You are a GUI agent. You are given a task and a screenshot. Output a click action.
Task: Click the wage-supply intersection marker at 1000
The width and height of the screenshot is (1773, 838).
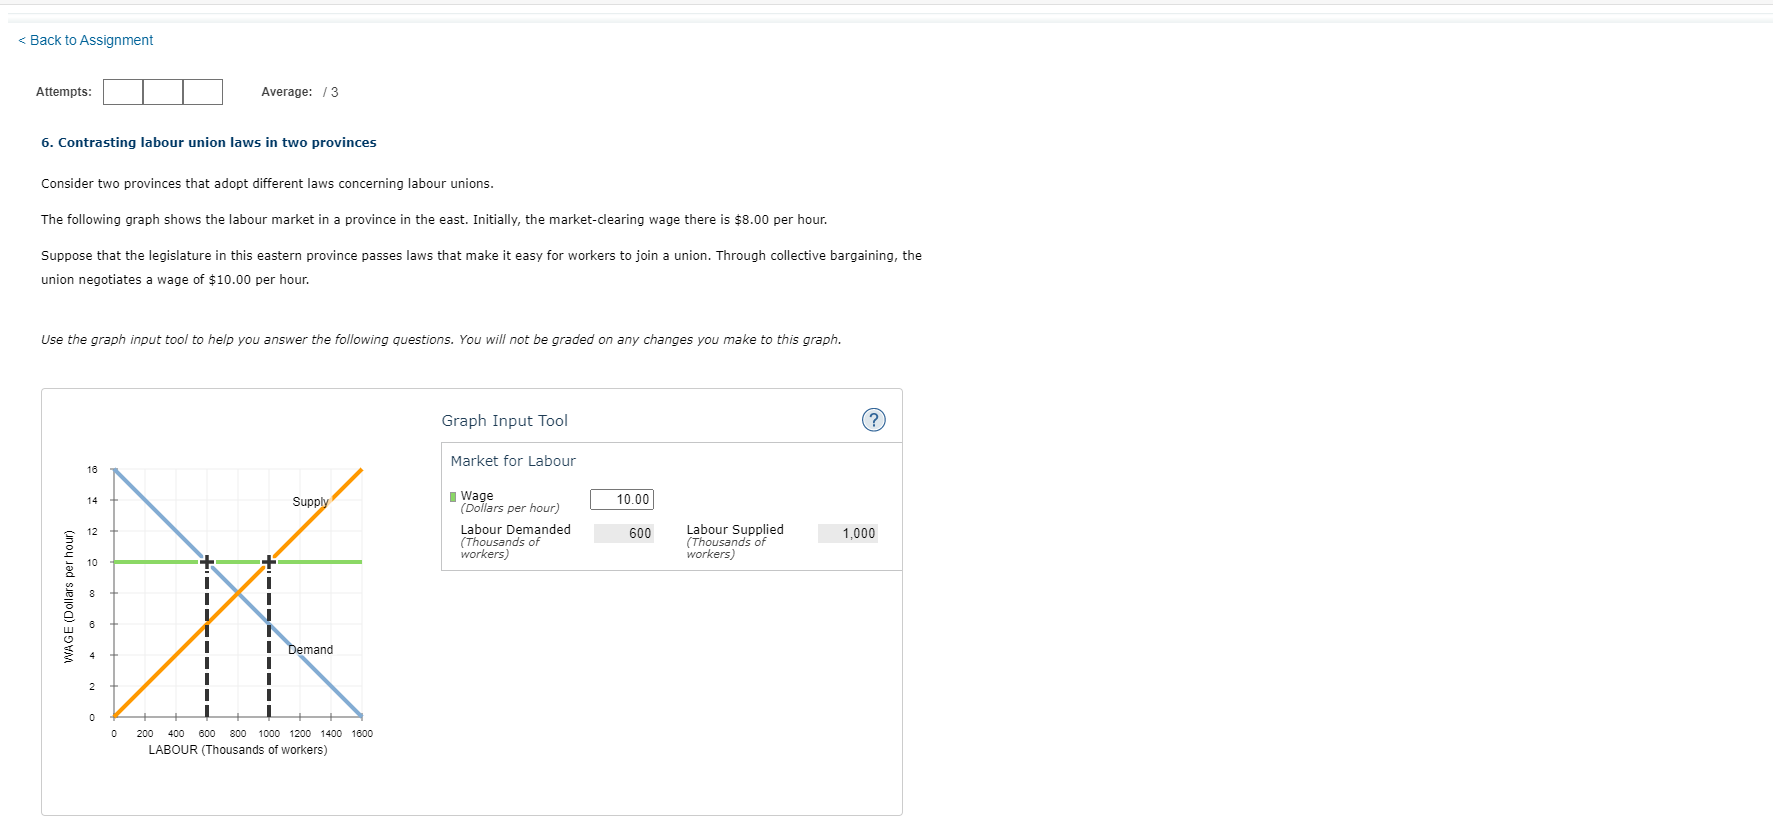coord(269,562)
